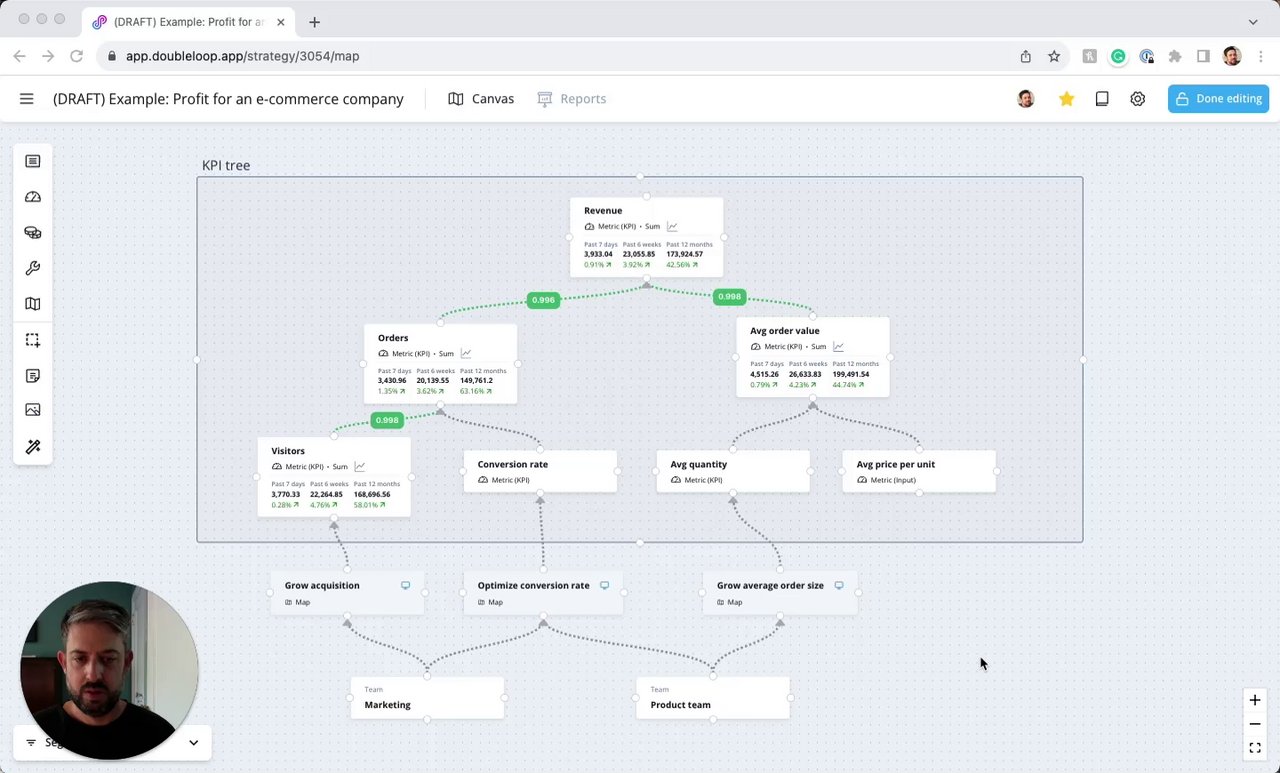Open the Chrome profile avatar
The width and height of the screenshot is (1280, 773).
(x=1232, y=56)
